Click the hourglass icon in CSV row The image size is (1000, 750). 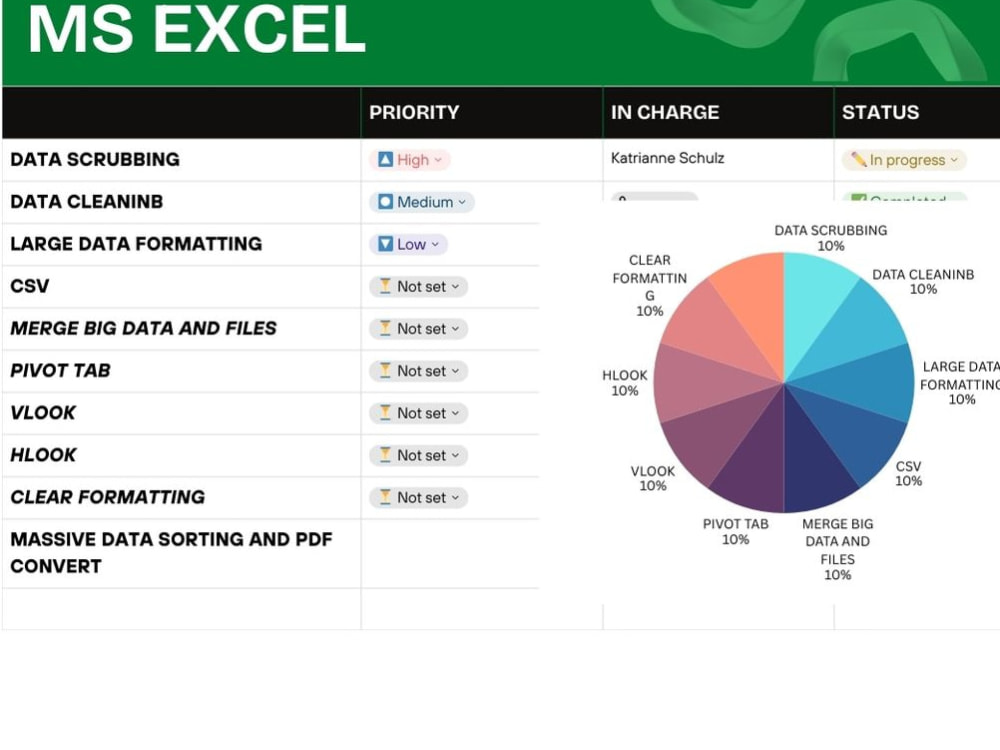pos(385,286)
